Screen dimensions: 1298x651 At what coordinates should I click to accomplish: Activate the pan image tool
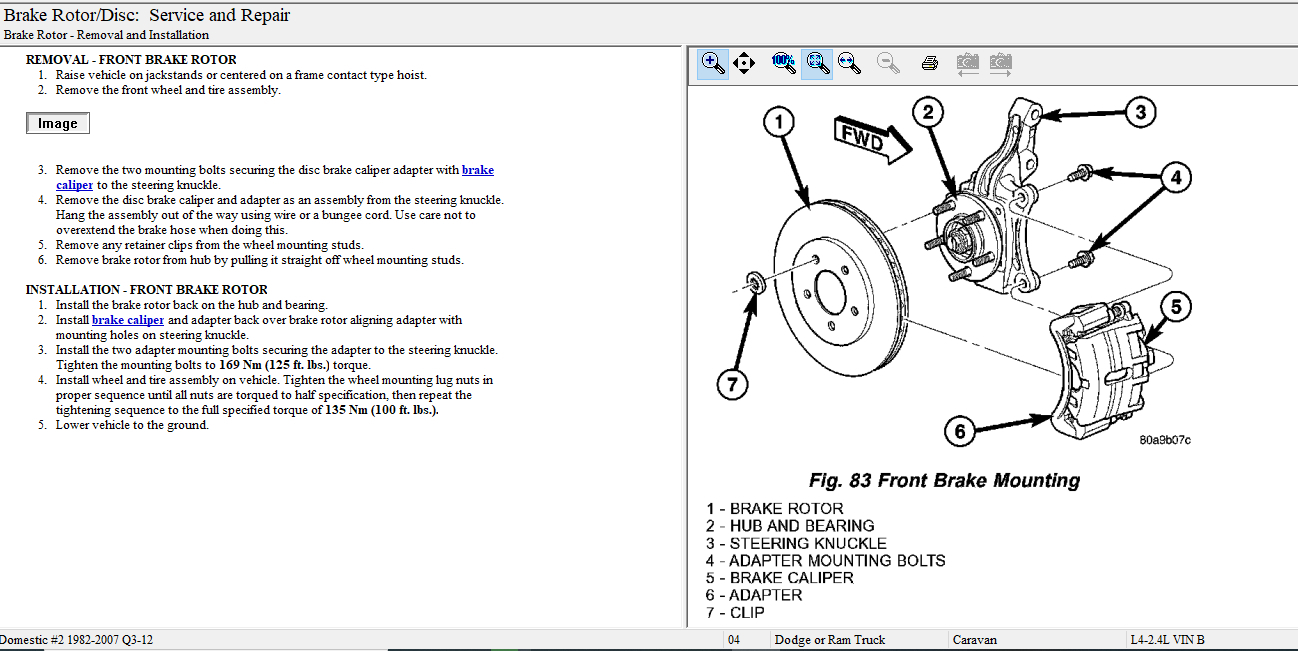pos(744,64)
